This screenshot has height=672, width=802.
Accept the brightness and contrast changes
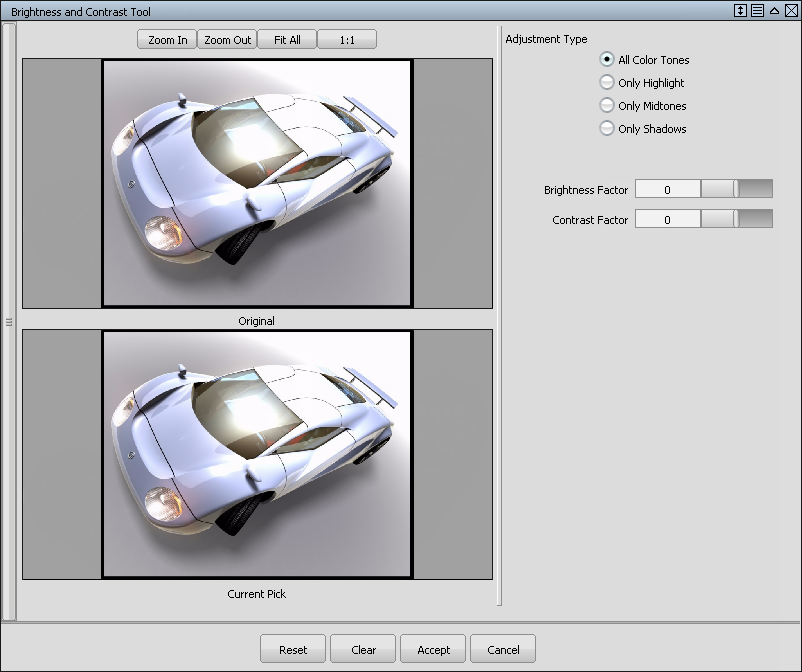tap(433, 648)
